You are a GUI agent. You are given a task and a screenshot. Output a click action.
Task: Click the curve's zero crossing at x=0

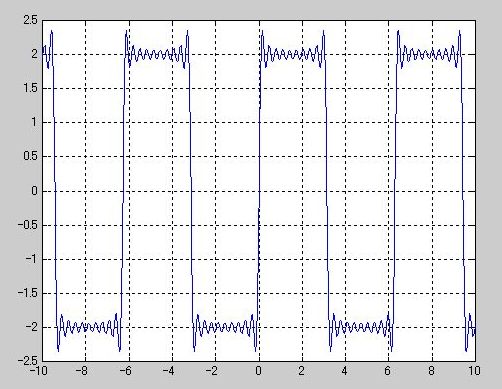point(259,191)
